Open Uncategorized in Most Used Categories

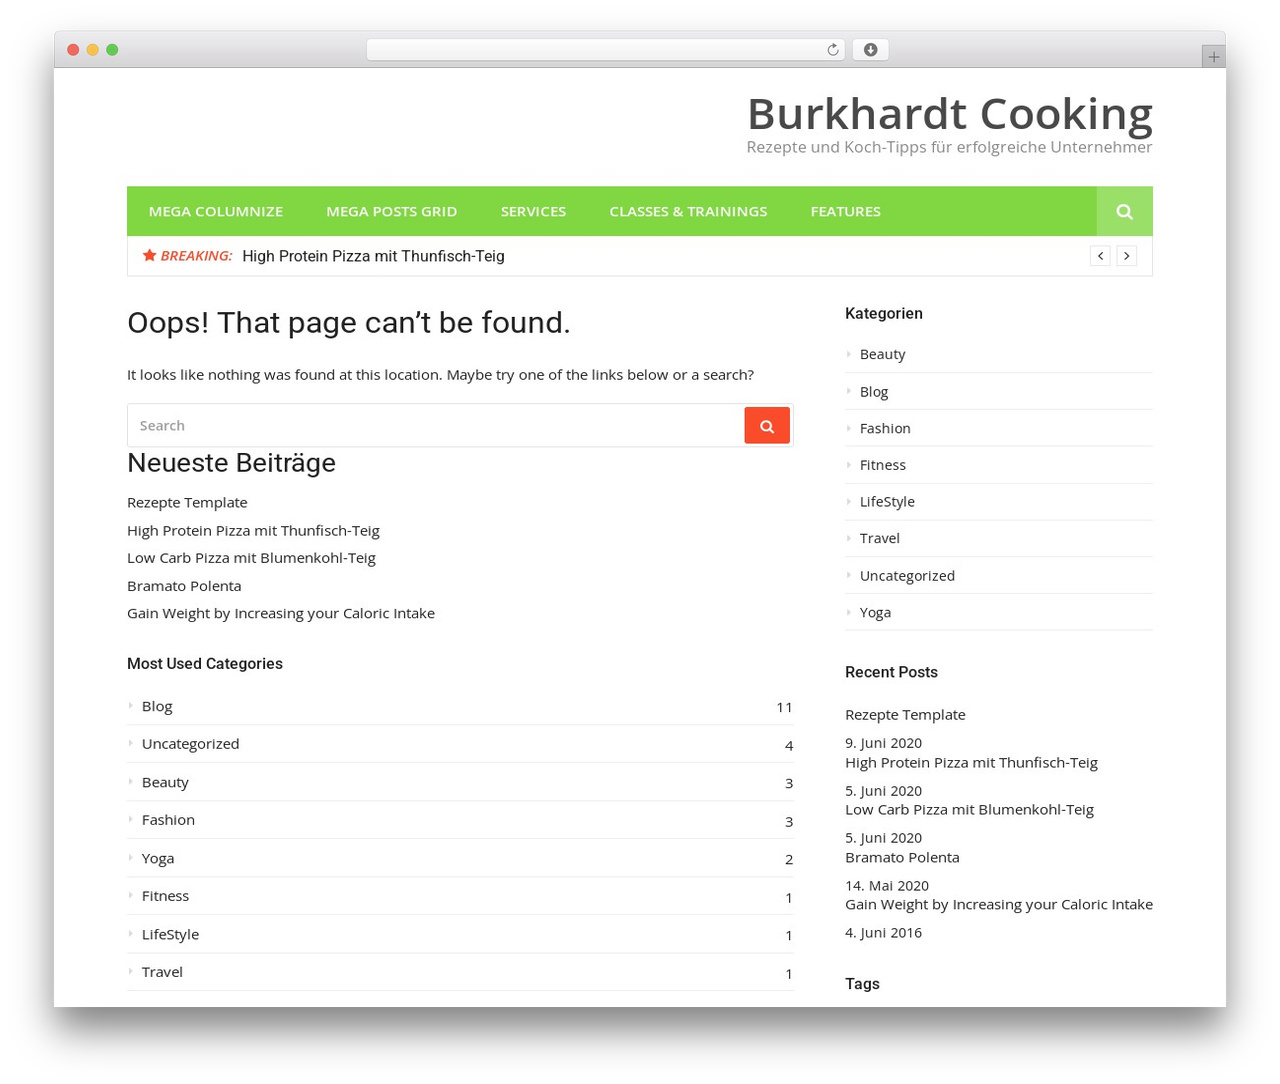[x=190, y=744]
